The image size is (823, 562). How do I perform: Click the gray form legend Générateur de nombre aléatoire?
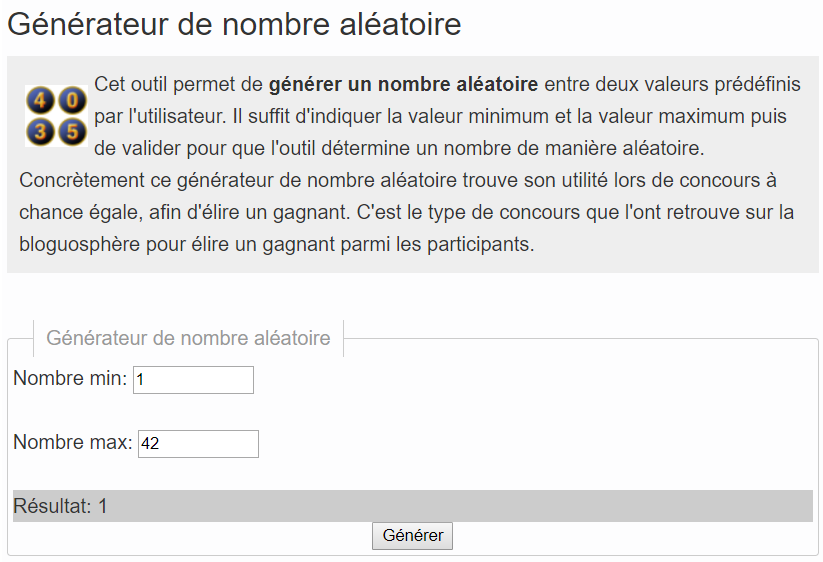click(188, 338)
